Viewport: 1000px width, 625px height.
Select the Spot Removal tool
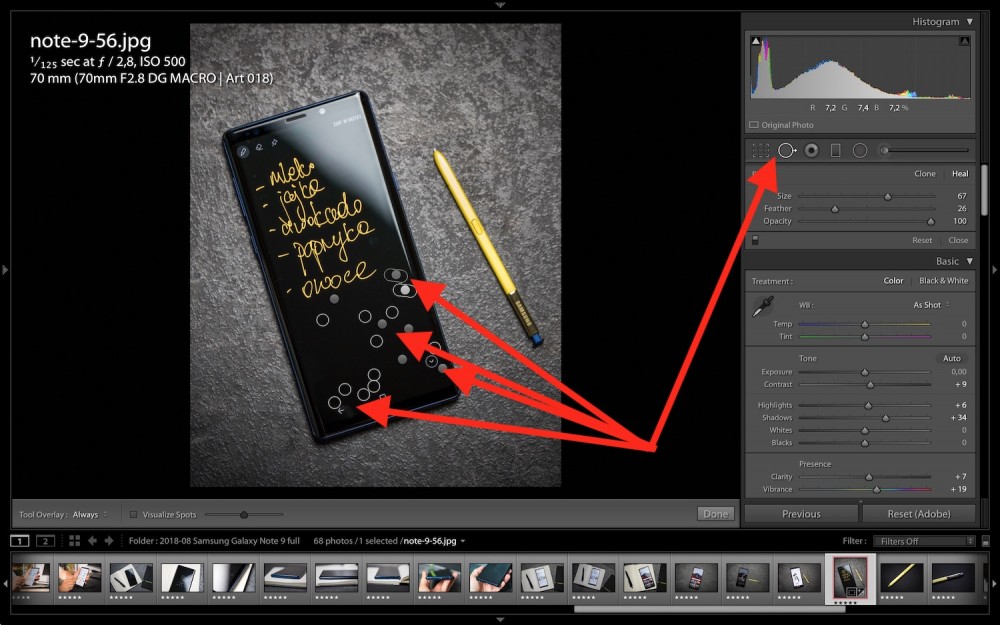tap(787, 151)
